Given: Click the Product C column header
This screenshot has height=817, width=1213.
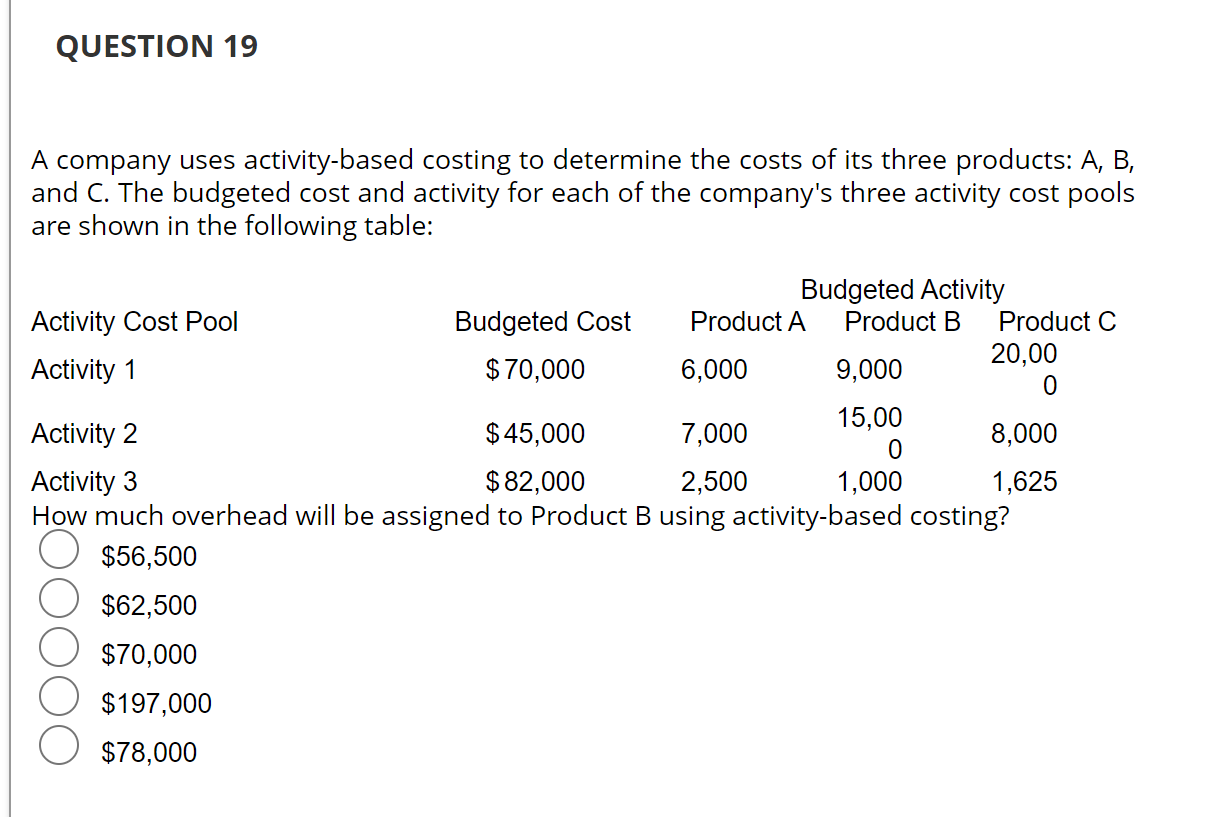Looking at the screenshot, I should (1056, 322).
